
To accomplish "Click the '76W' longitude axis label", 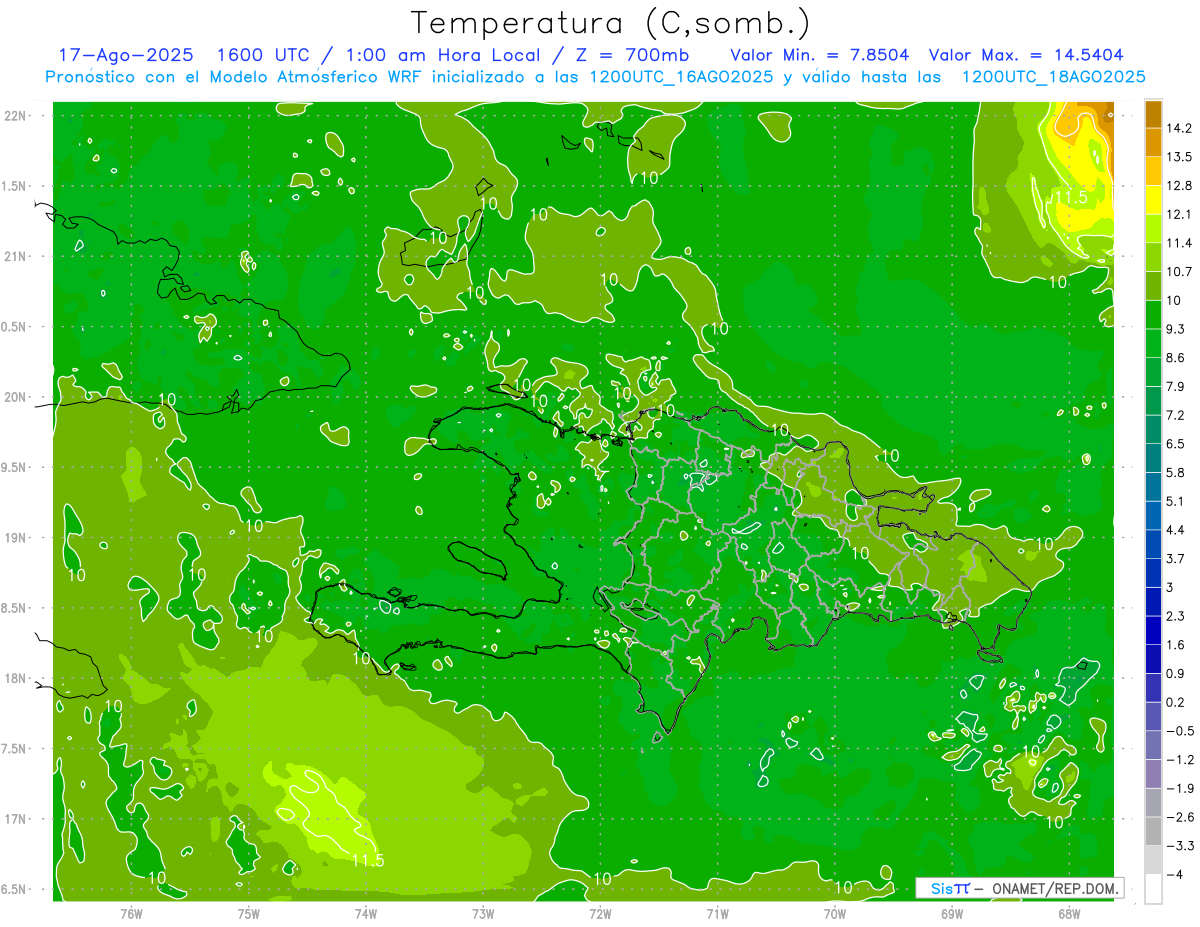I will click(131, 913).
